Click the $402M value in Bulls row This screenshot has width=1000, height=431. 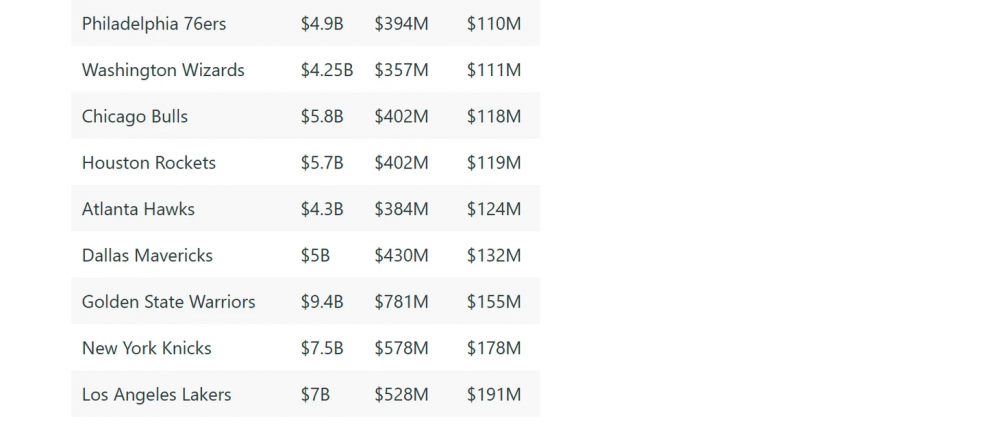pos(401,116)
